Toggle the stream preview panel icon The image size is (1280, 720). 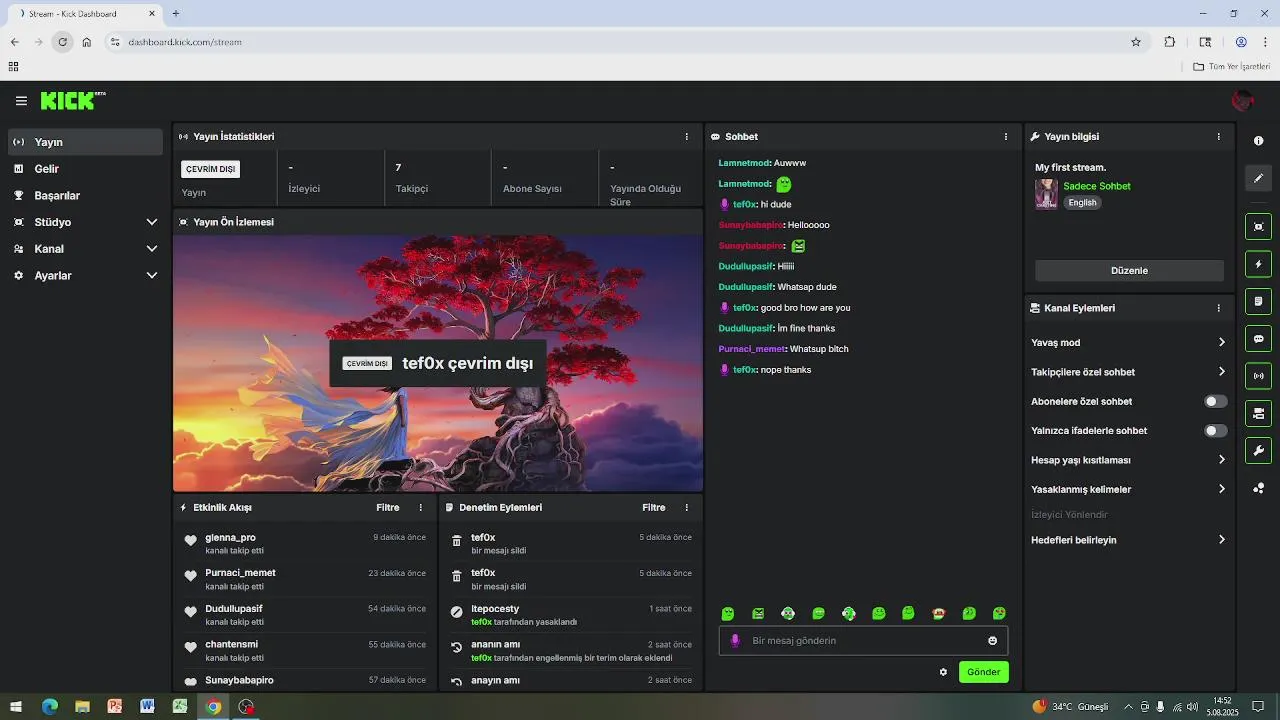(1258, 226)
